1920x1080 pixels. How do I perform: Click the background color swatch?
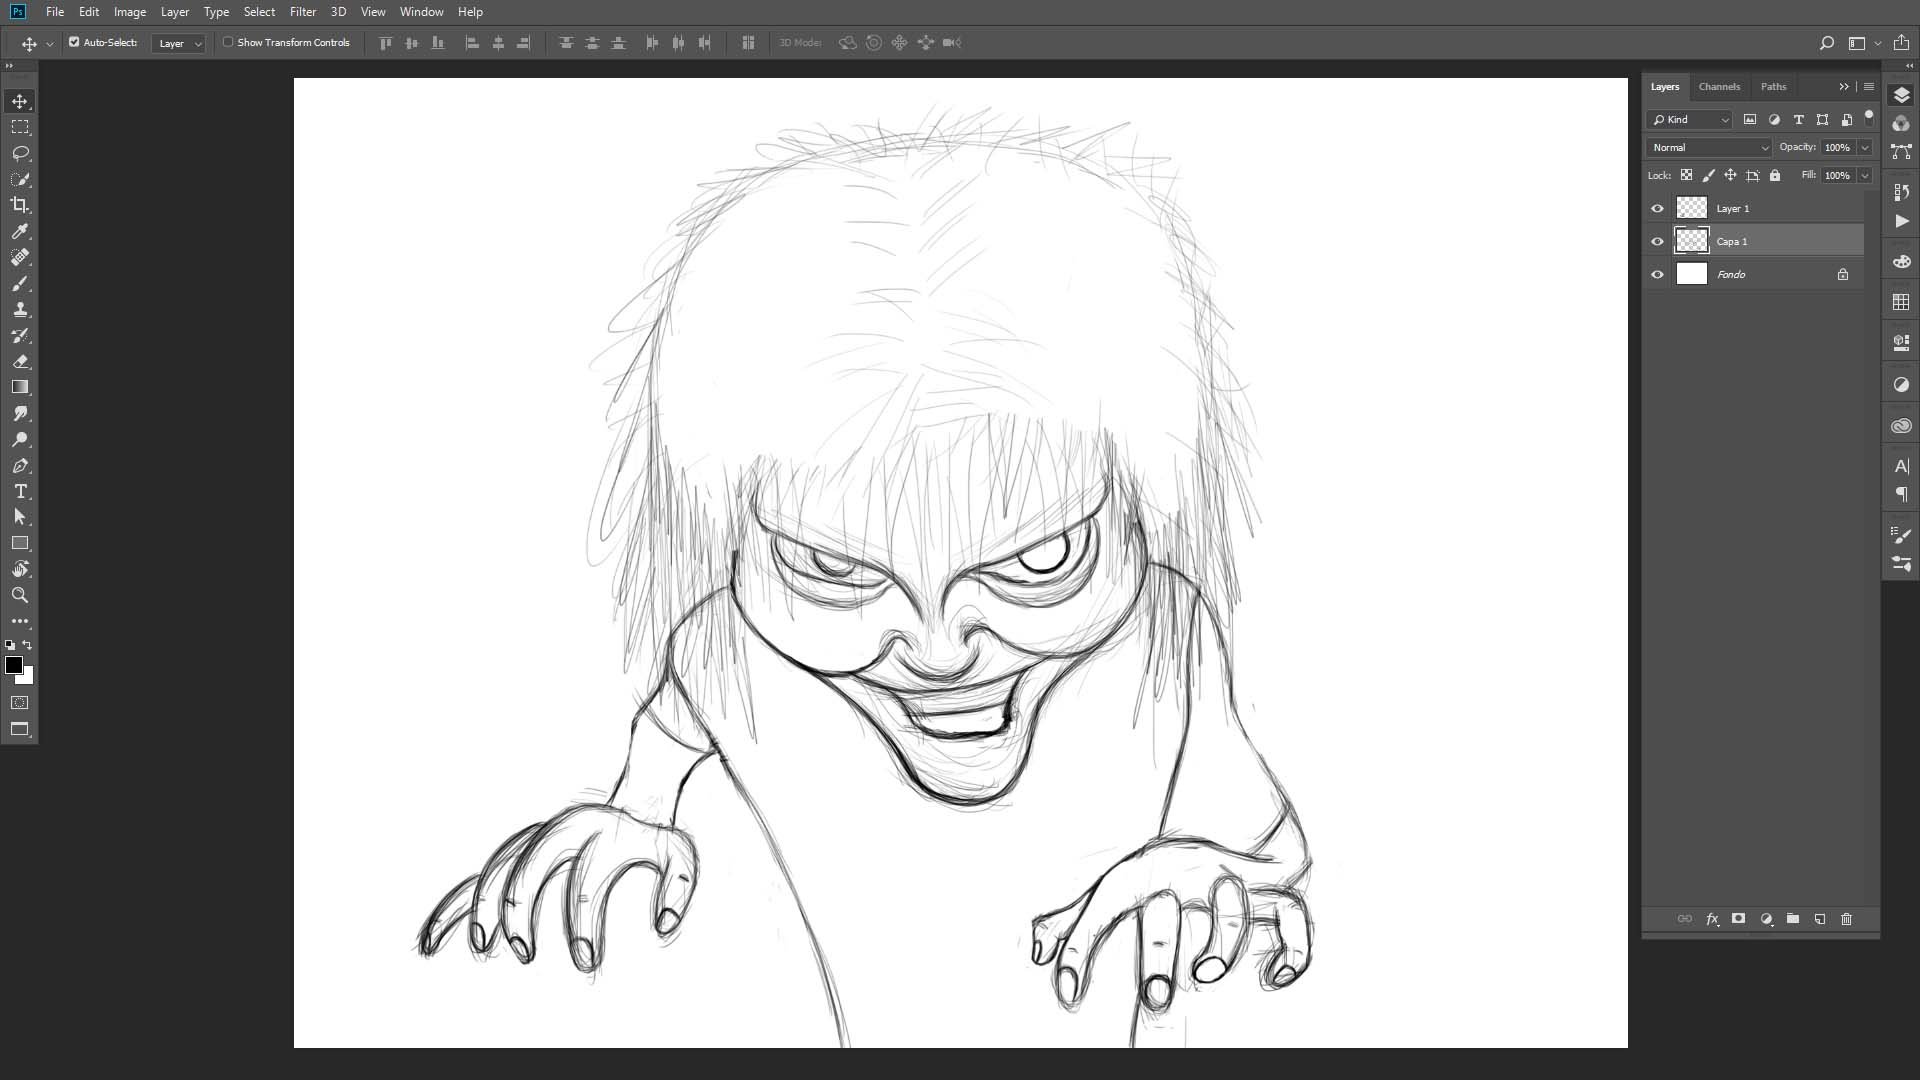28,678
